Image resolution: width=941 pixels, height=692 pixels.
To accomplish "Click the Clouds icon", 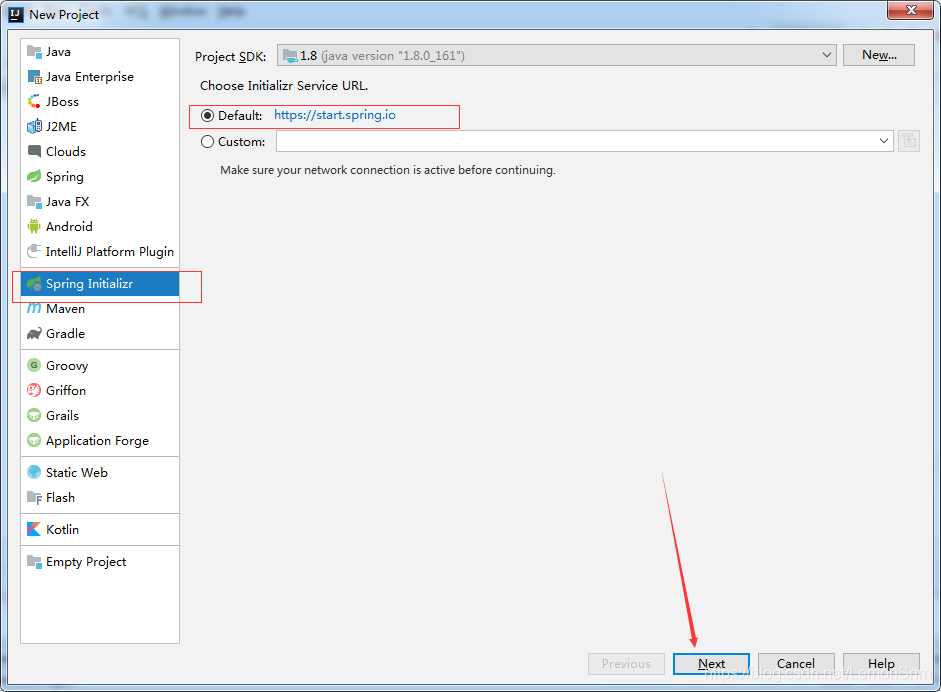I will point(34,151).
